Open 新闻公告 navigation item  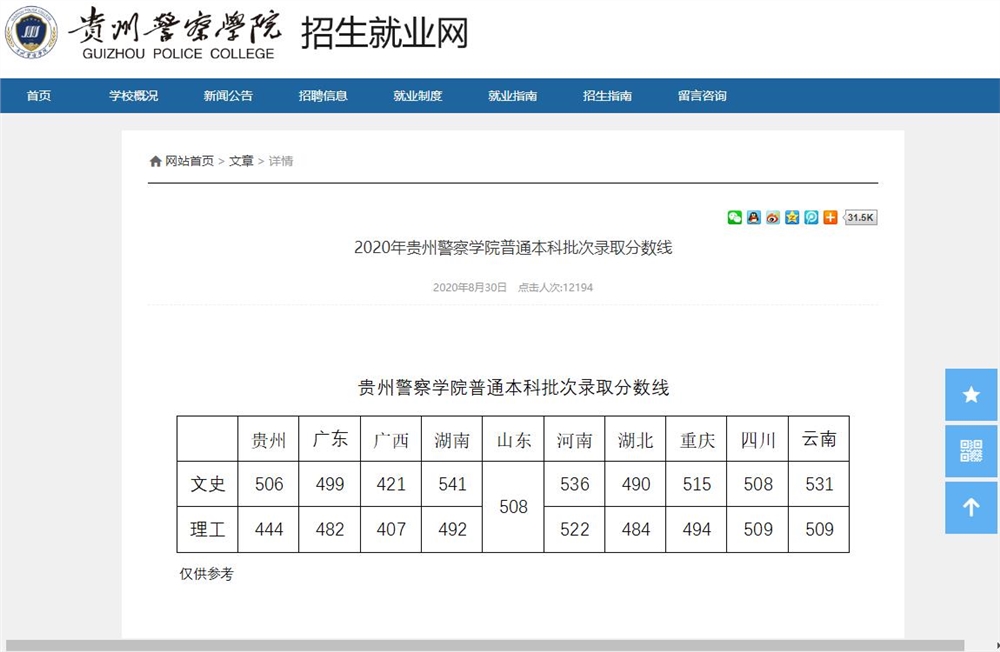point(228,96)
